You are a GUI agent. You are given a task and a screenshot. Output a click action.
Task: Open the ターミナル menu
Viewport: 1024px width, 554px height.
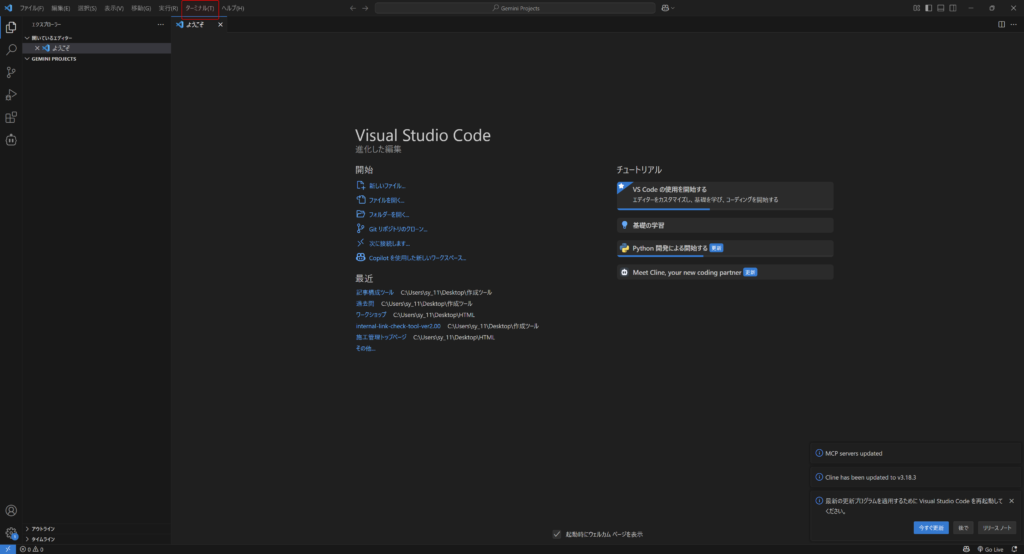click(200, 8)
